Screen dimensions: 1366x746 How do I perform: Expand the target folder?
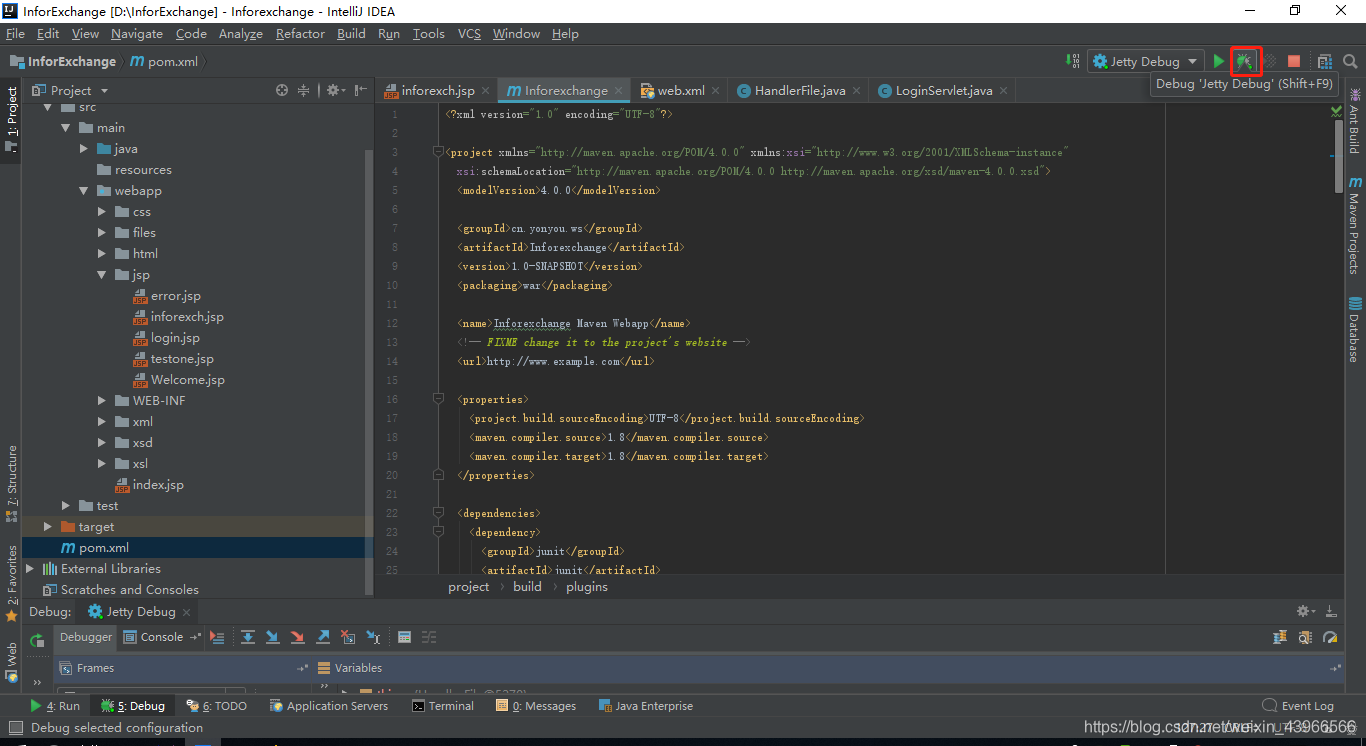48,527
